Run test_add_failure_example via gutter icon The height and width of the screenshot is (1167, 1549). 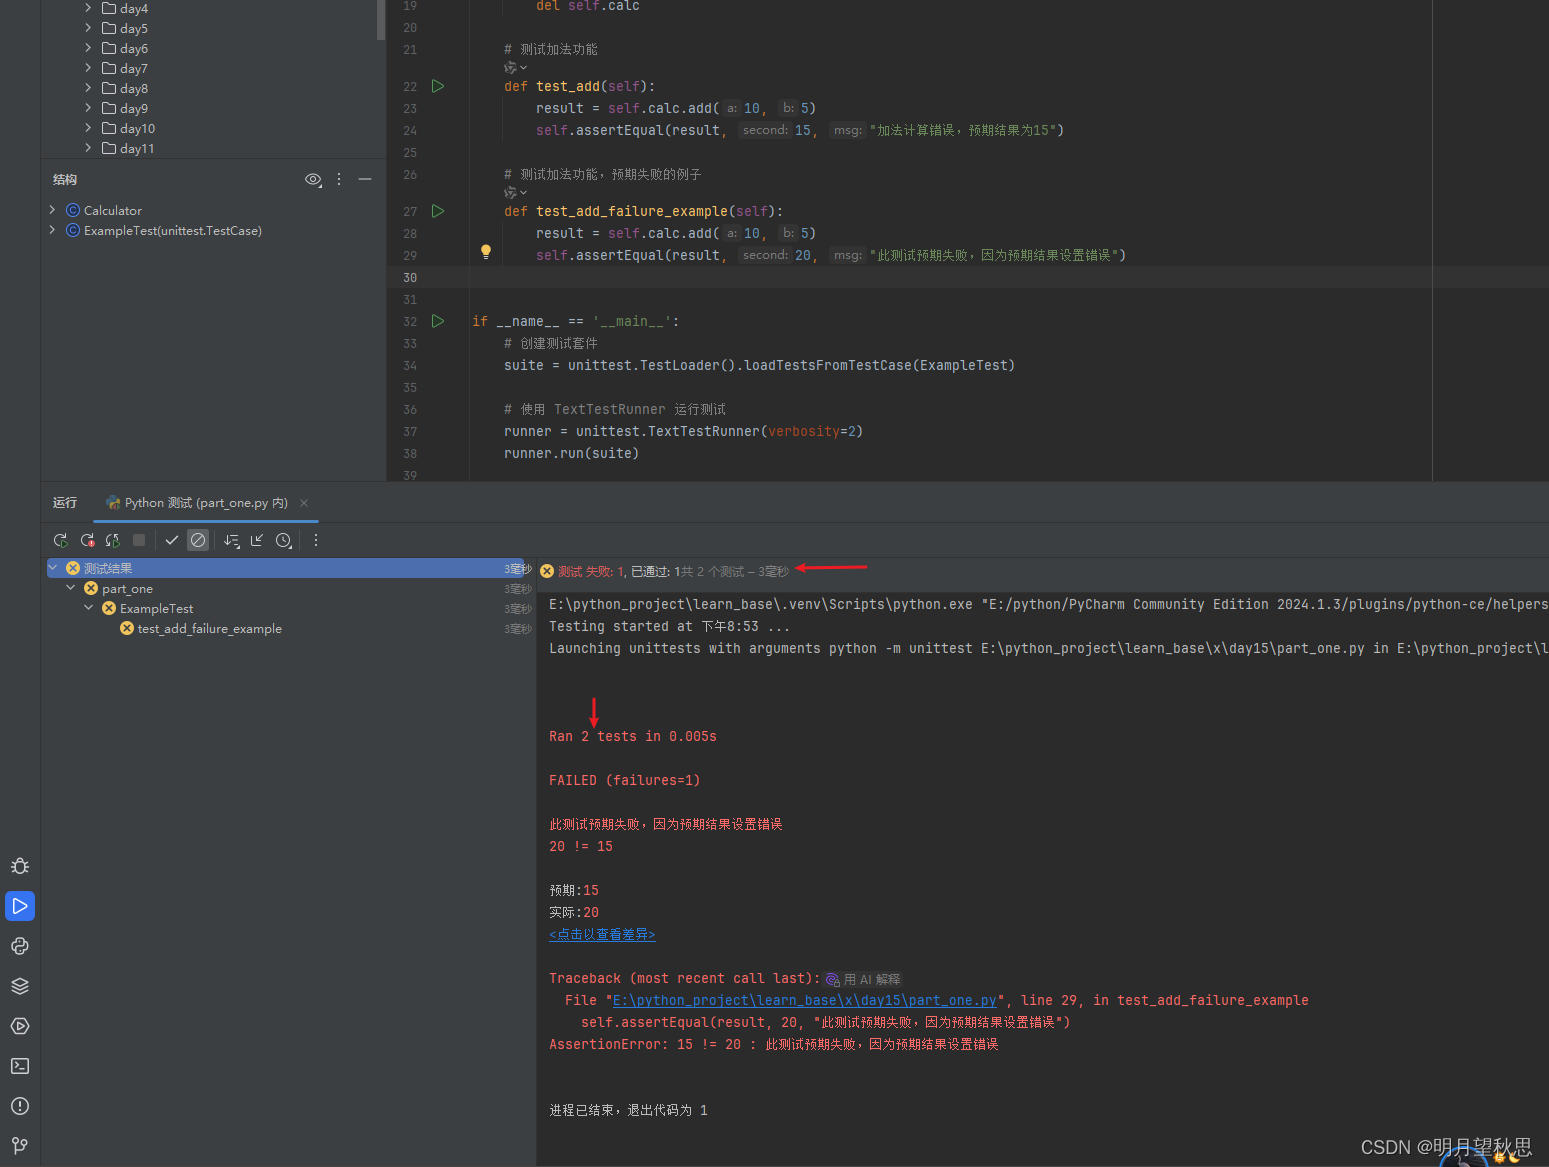coord(438,211)
